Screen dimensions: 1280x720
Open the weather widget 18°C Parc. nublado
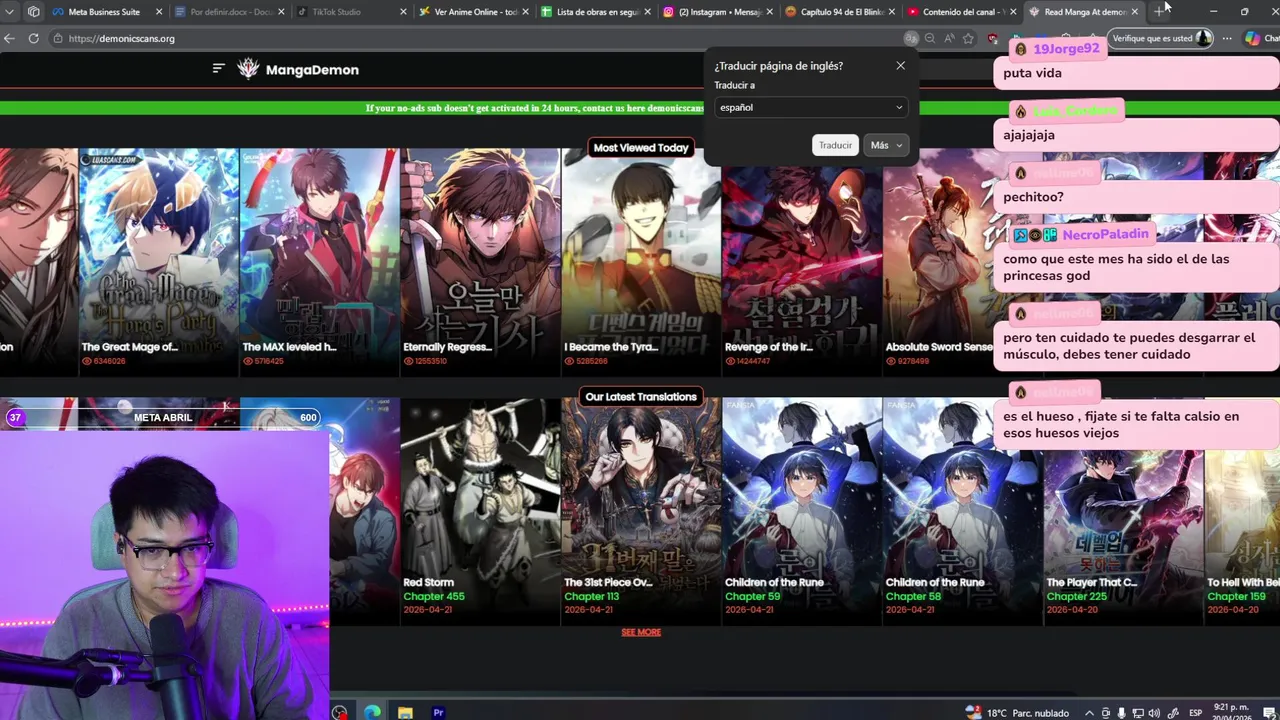[x=1017, y=712]
